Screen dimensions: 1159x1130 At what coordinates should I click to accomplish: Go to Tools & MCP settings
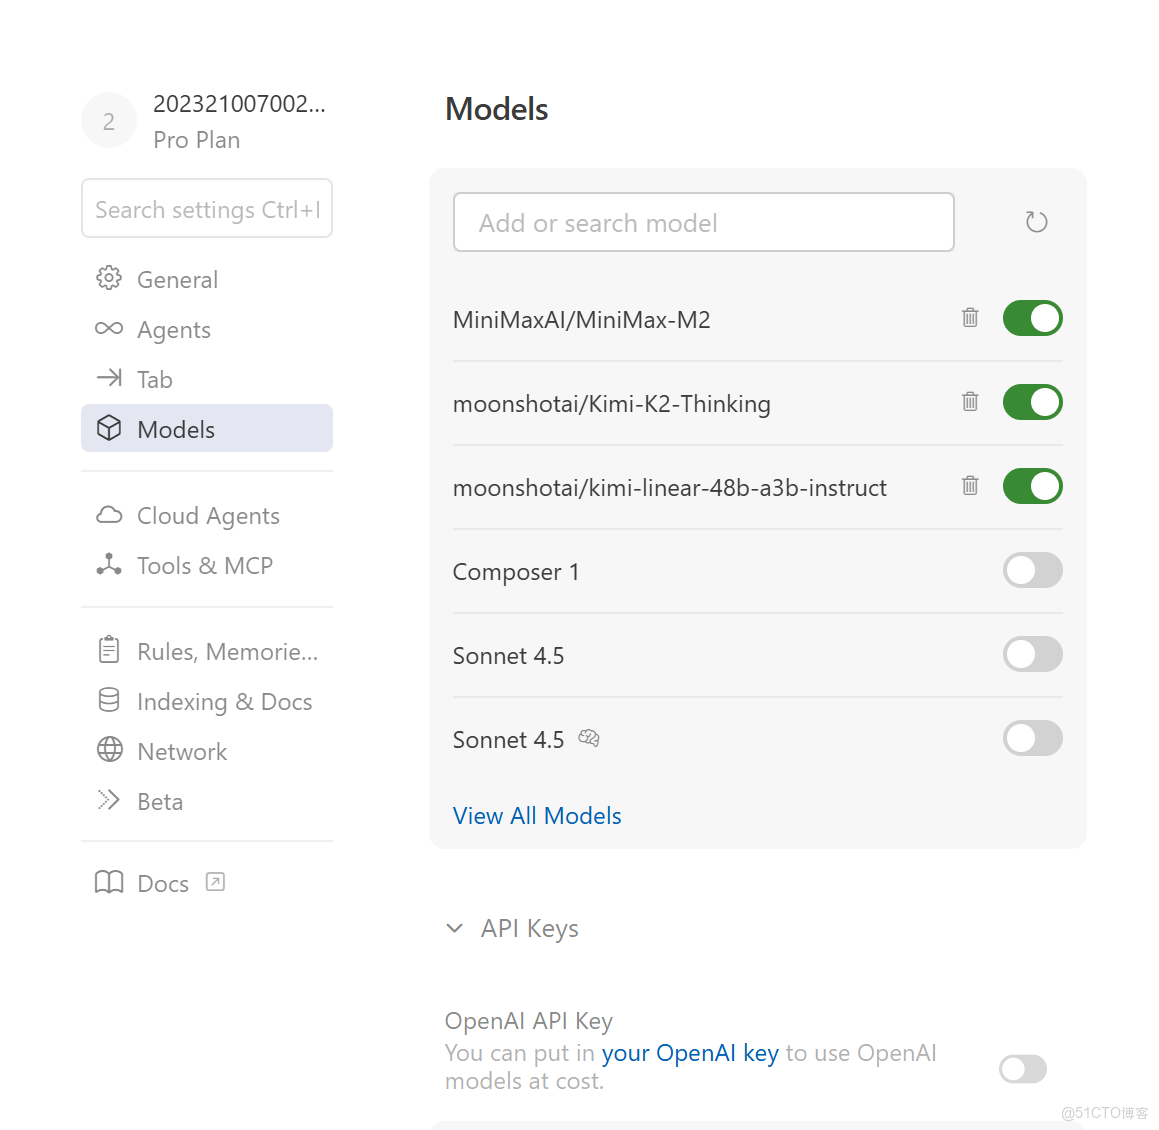[204, 565]
